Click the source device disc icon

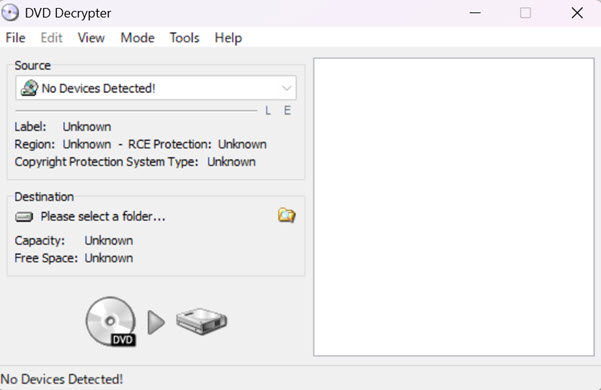tap(29, 88)
